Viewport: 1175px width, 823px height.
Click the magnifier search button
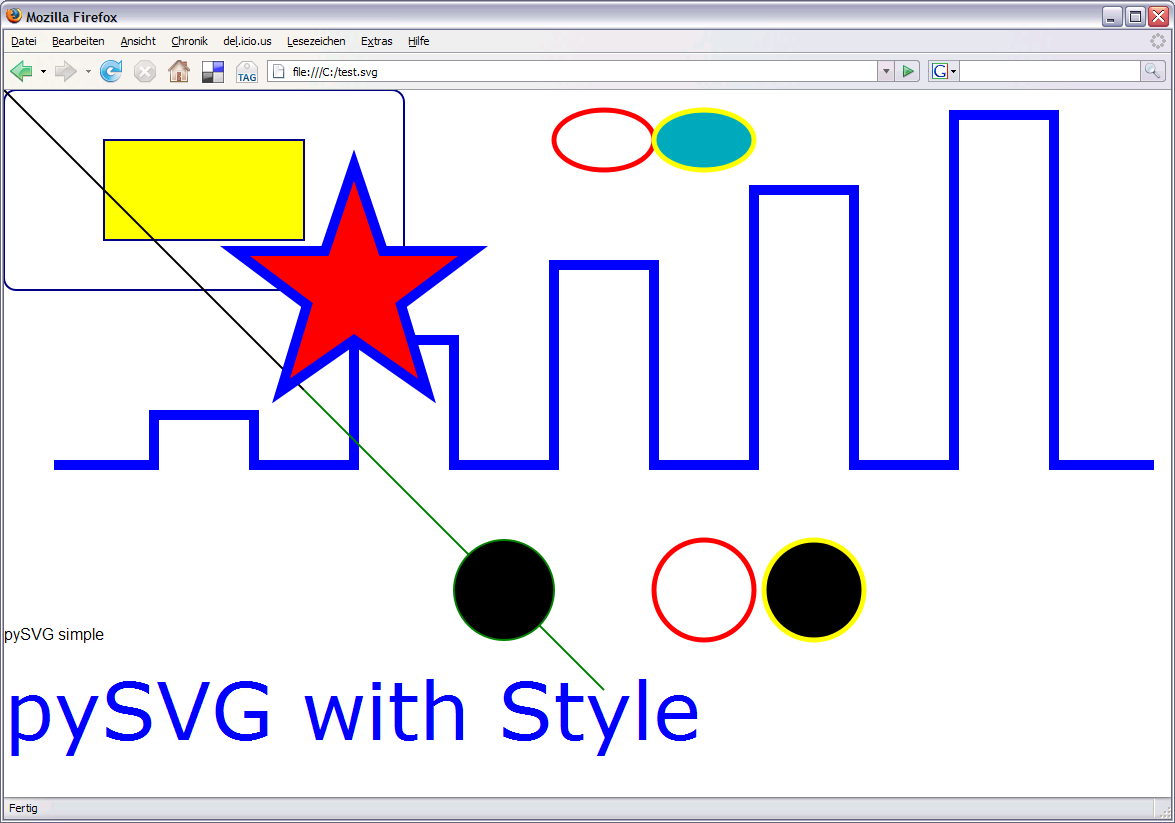[x=1153, y=71]
